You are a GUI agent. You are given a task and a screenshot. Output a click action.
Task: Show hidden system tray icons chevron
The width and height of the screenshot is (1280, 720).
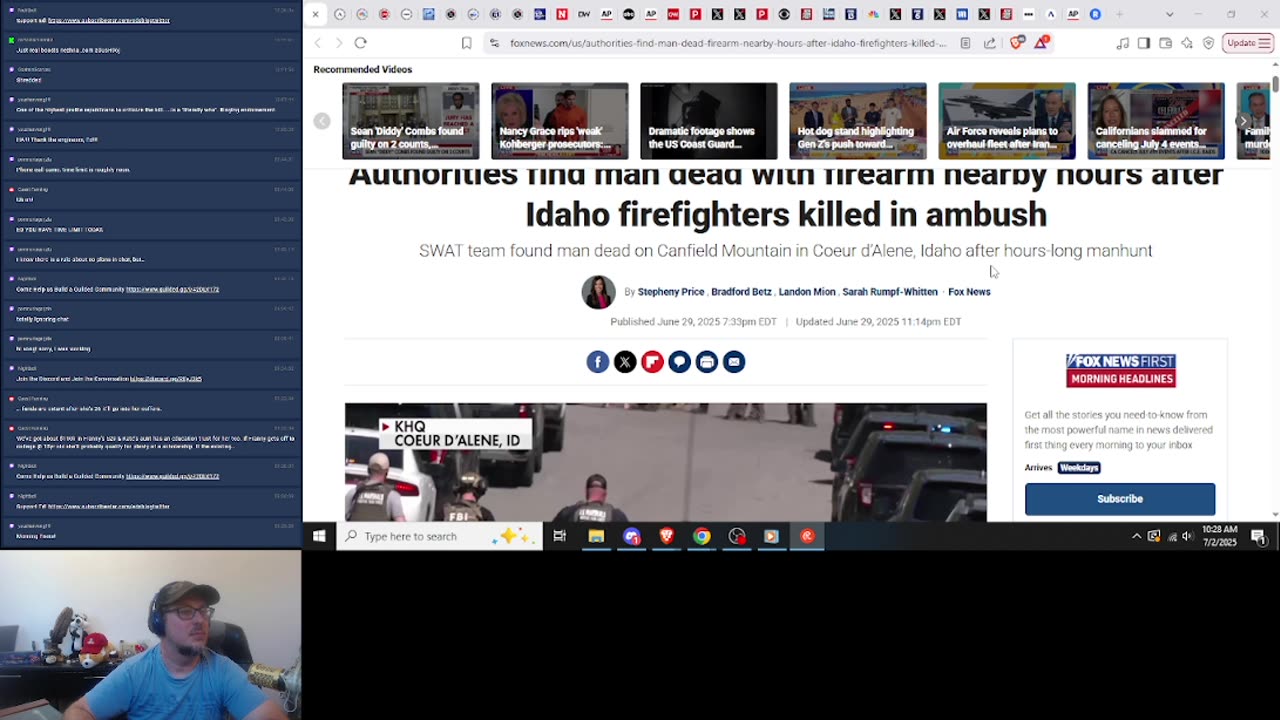click(x=1136, y=536)
